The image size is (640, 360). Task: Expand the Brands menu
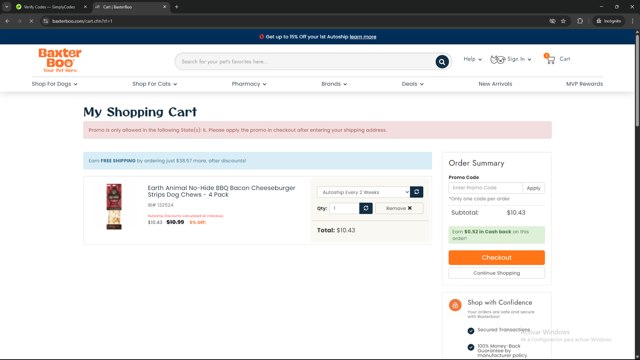click(x=334, y=84)
